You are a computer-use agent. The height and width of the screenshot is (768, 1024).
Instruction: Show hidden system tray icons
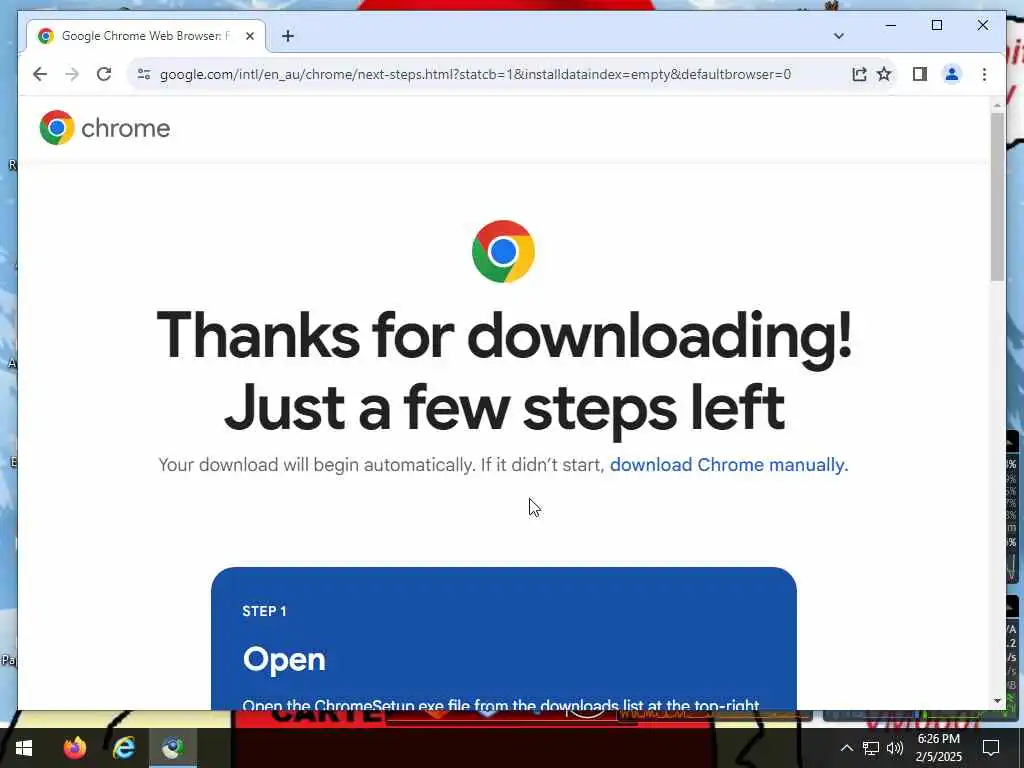coord(846,748)
